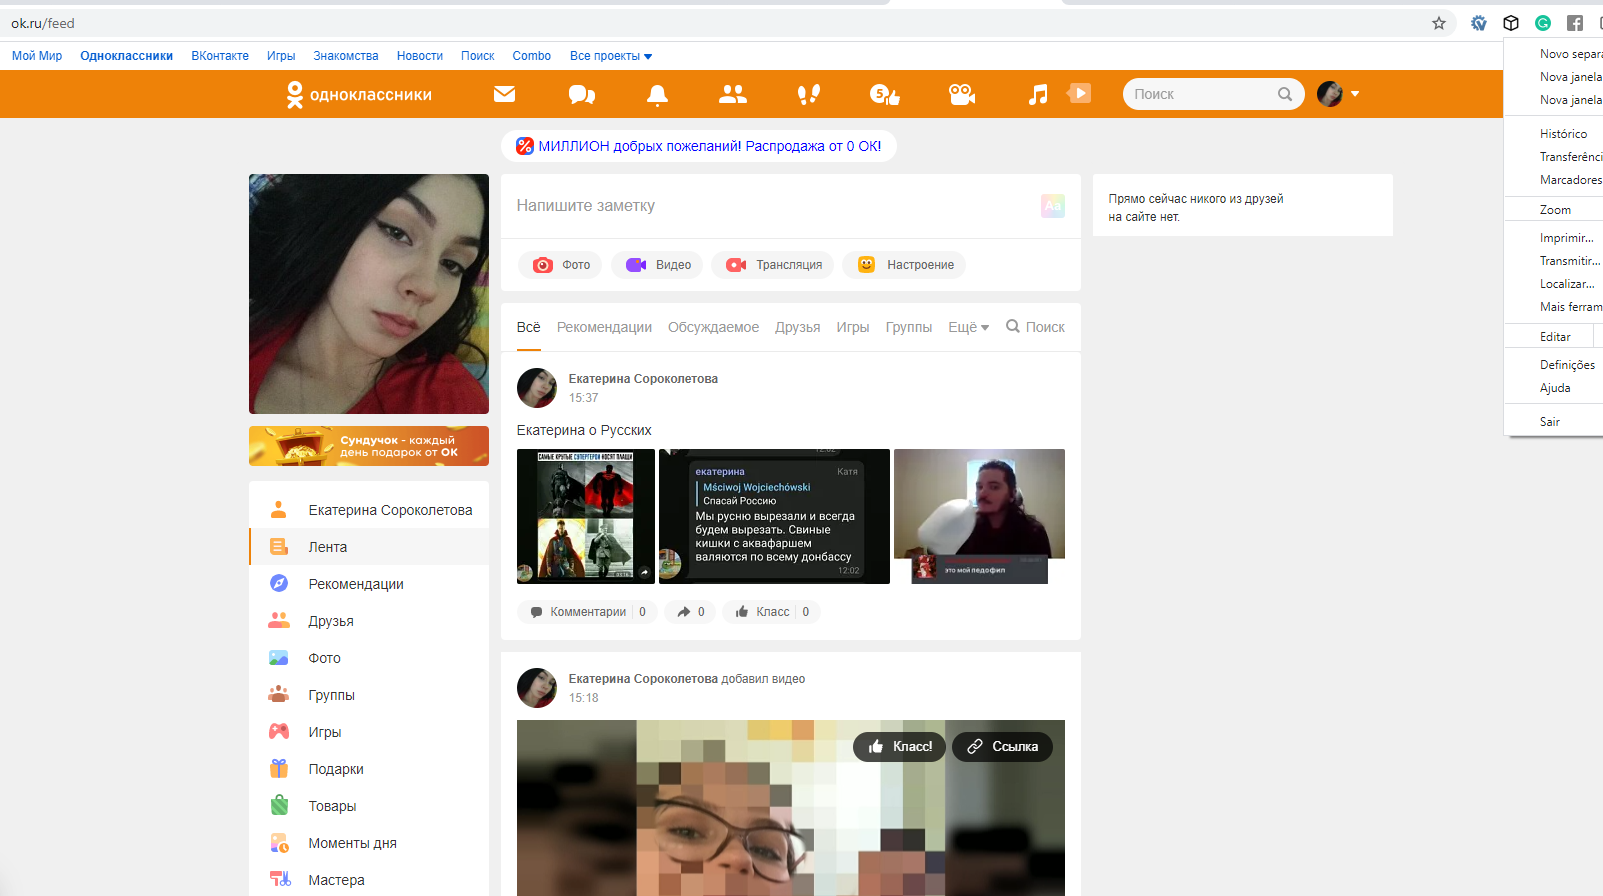Select Товары in the sidebar
Viewport: 1603px width, 896px height.
(369, 806)
